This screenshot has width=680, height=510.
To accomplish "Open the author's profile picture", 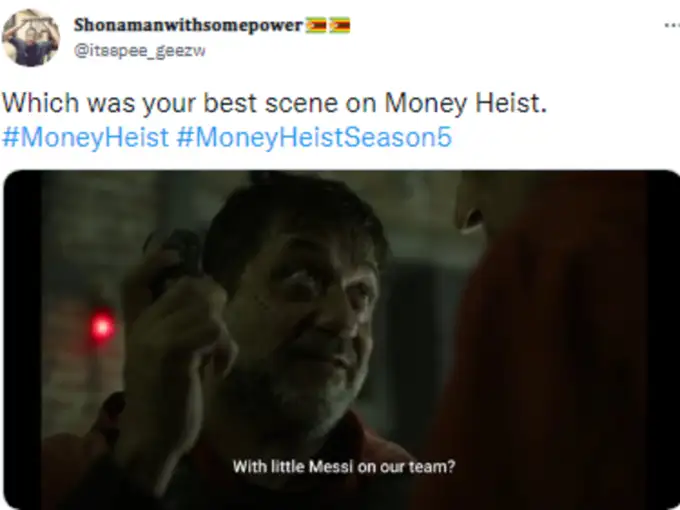I will pyautogui.click(x=30, y=38).
